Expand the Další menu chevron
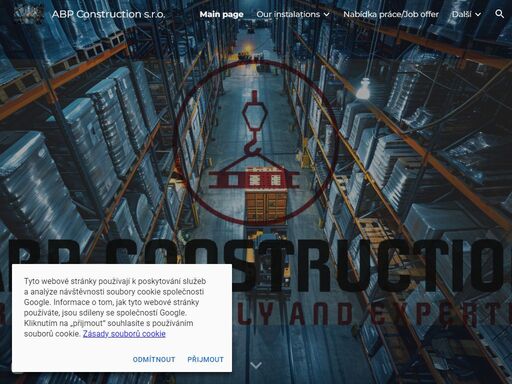This screenshot has height=384, width=512. (478, 14)
